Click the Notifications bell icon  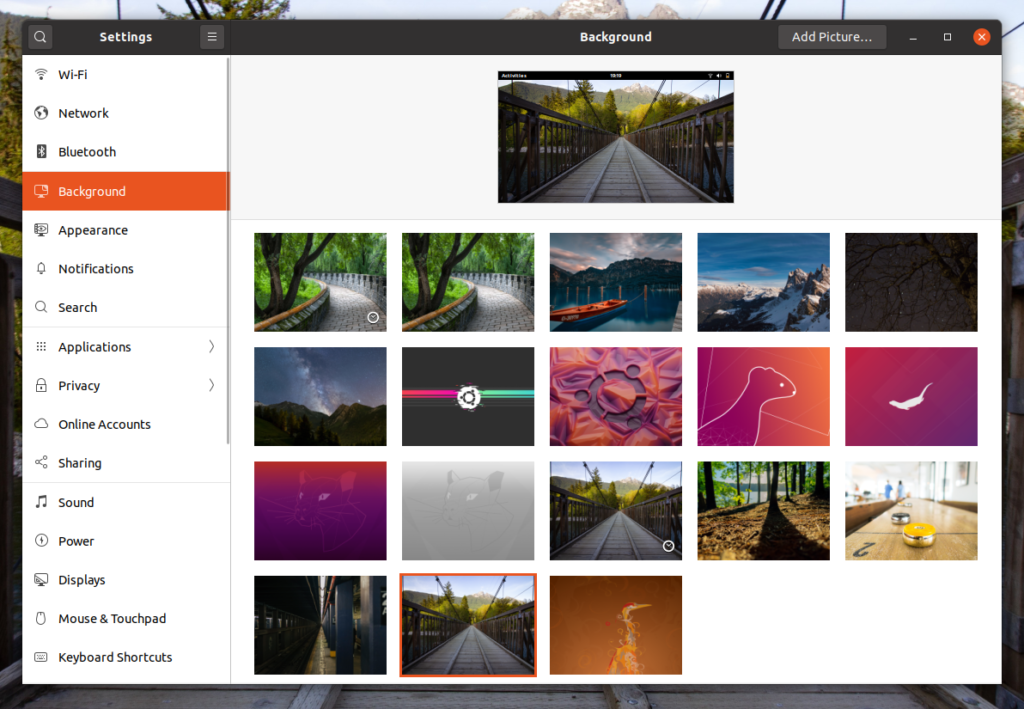(x=41, y=269)
